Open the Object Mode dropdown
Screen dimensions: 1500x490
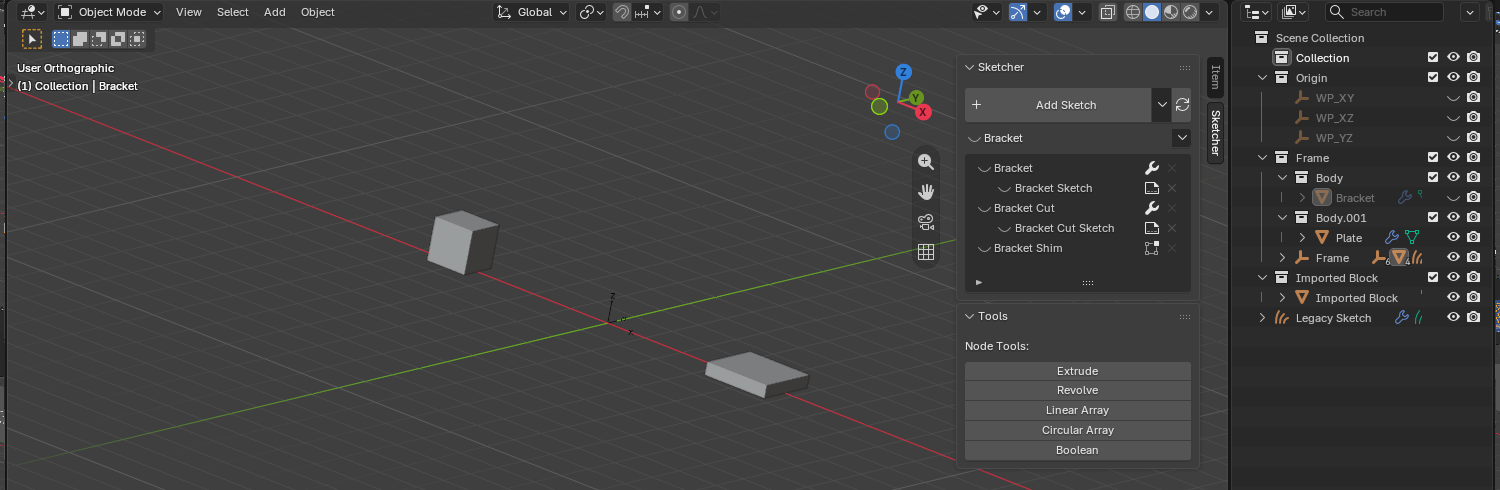tap(109, 12)
